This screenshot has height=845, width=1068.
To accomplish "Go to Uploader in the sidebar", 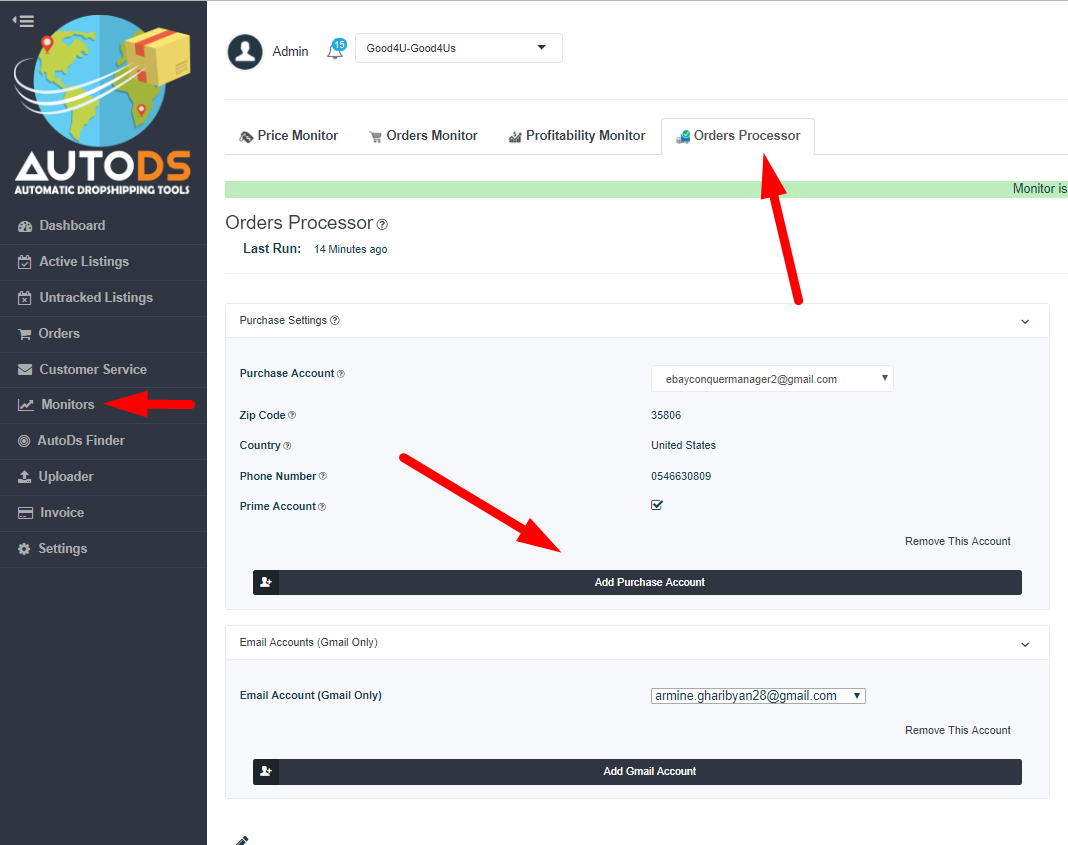I will [104, 477].
